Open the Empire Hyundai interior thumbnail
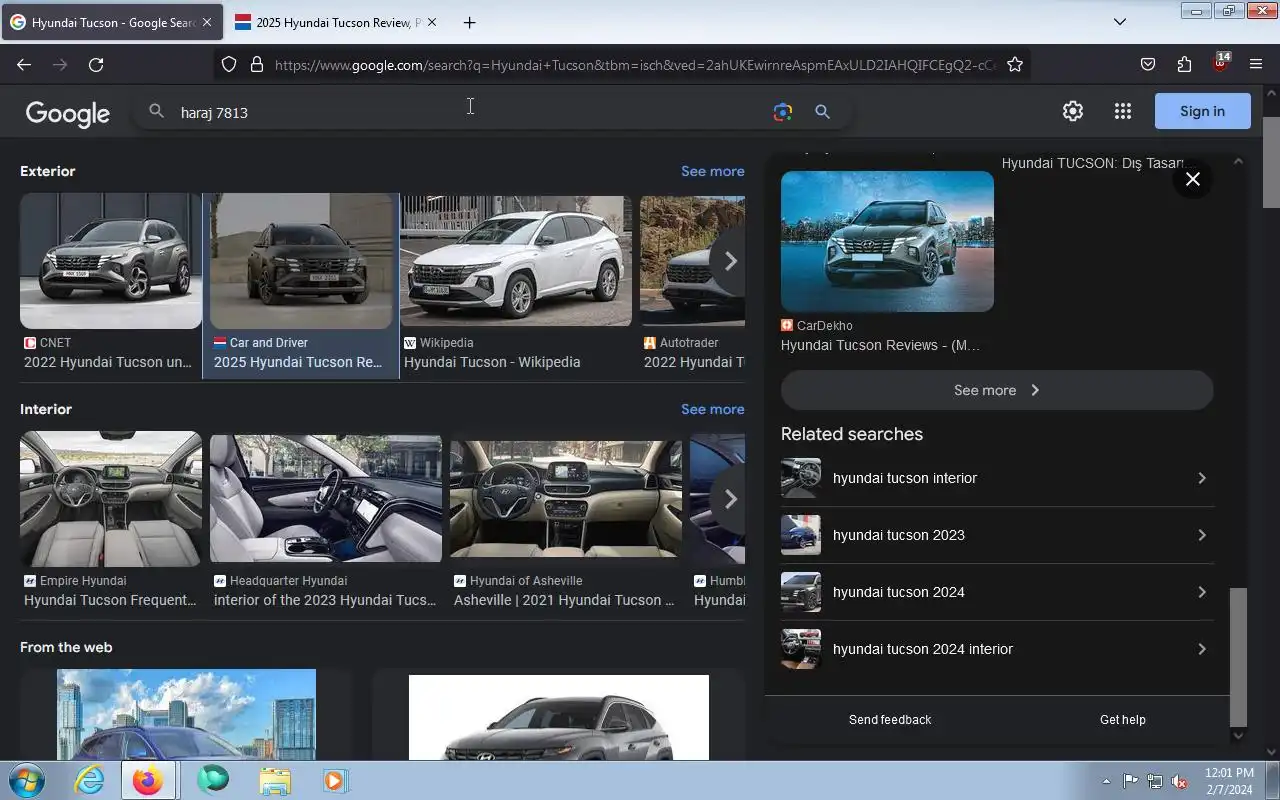1280x800 pixels. click(x=111, y=499)
